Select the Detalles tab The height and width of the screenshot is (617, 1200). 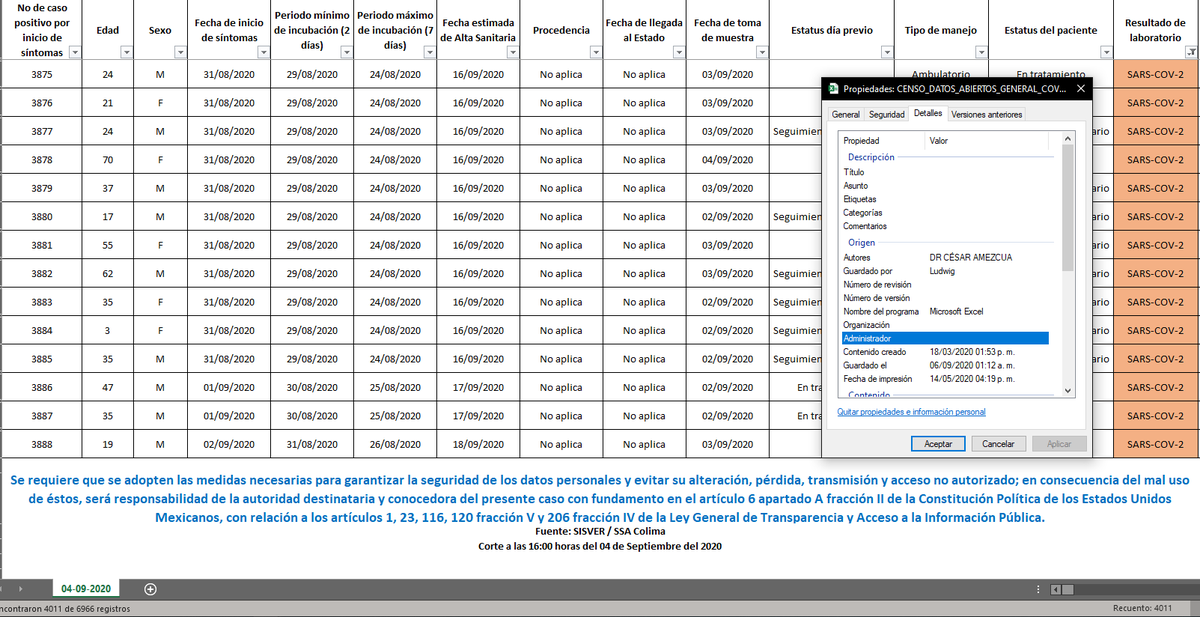[928, 114]
